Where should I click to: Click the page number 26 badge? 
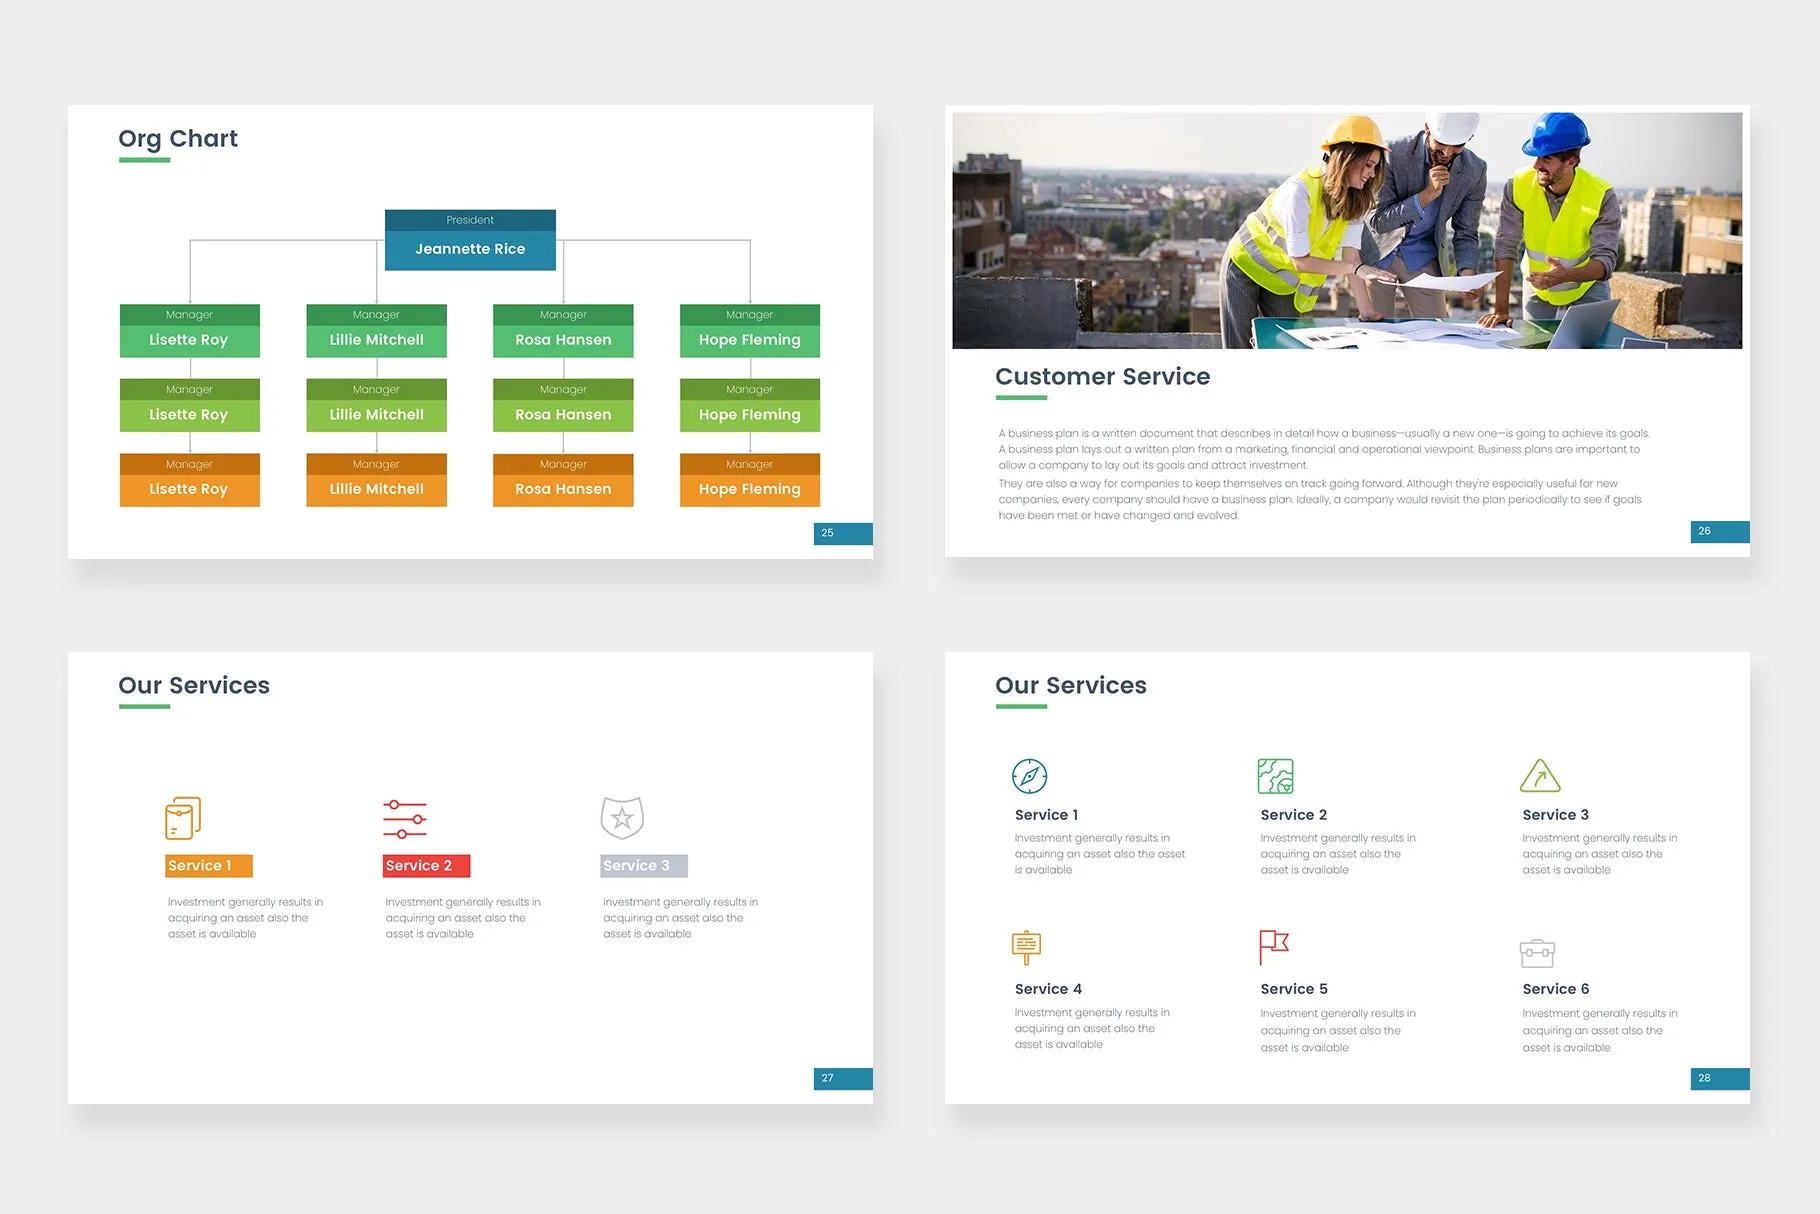(x=1720, y=531)
